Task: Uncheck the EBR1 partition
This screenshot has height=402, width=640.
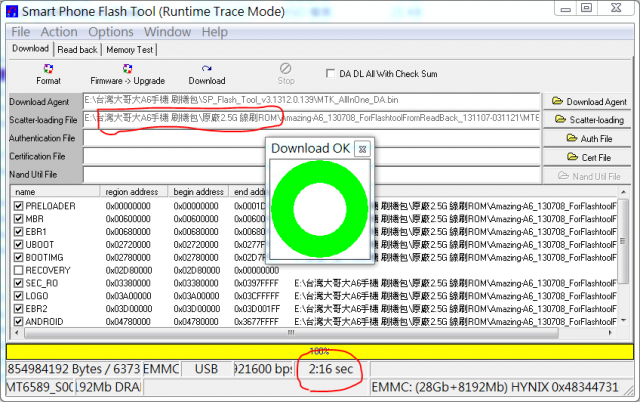Action: click(x=18, y=231)
